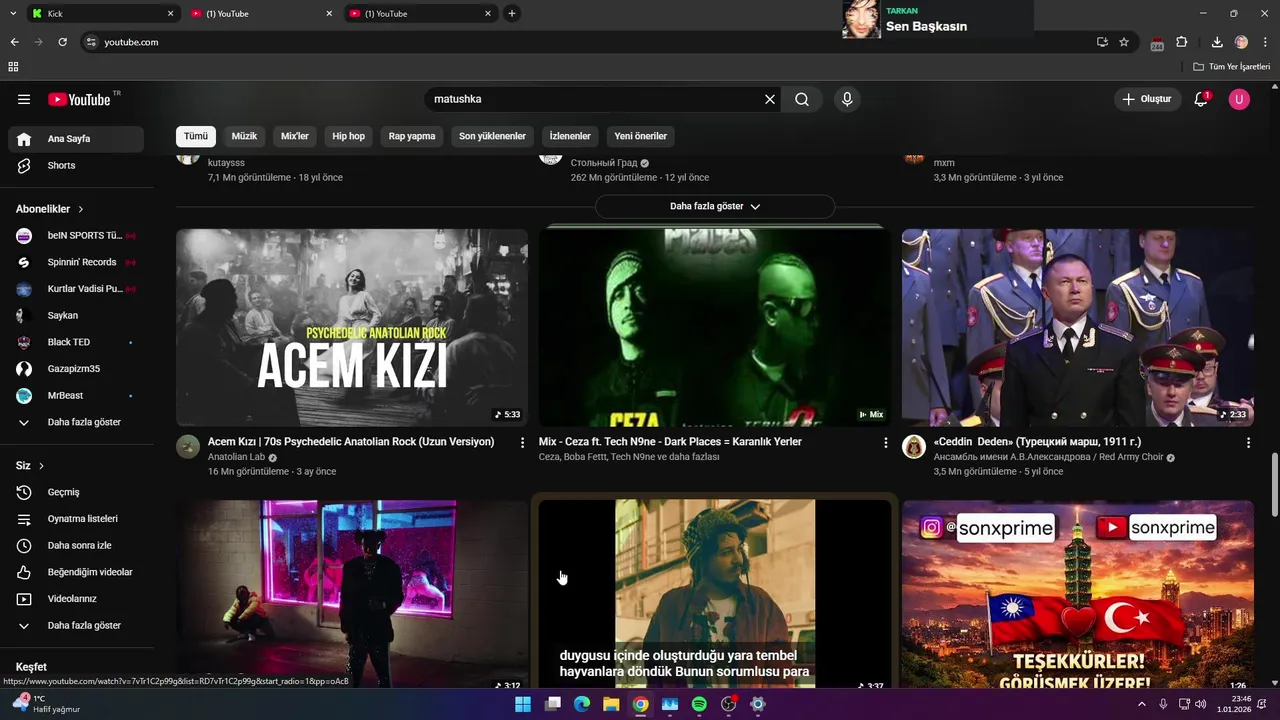Expand Daha fazla göster under subscriptions
This screenshot has width=1280, height=720.
point(76,422)
